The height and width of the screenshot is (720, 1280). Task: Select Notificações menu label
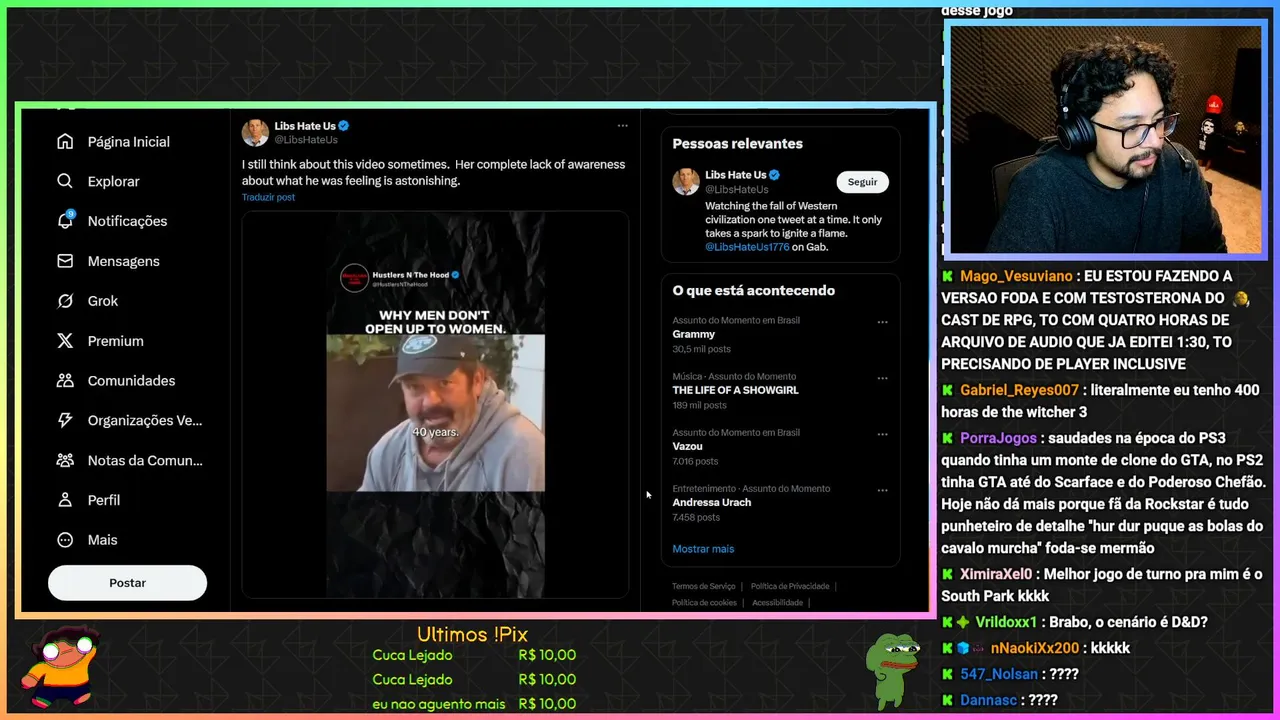[x=127, y=221]
